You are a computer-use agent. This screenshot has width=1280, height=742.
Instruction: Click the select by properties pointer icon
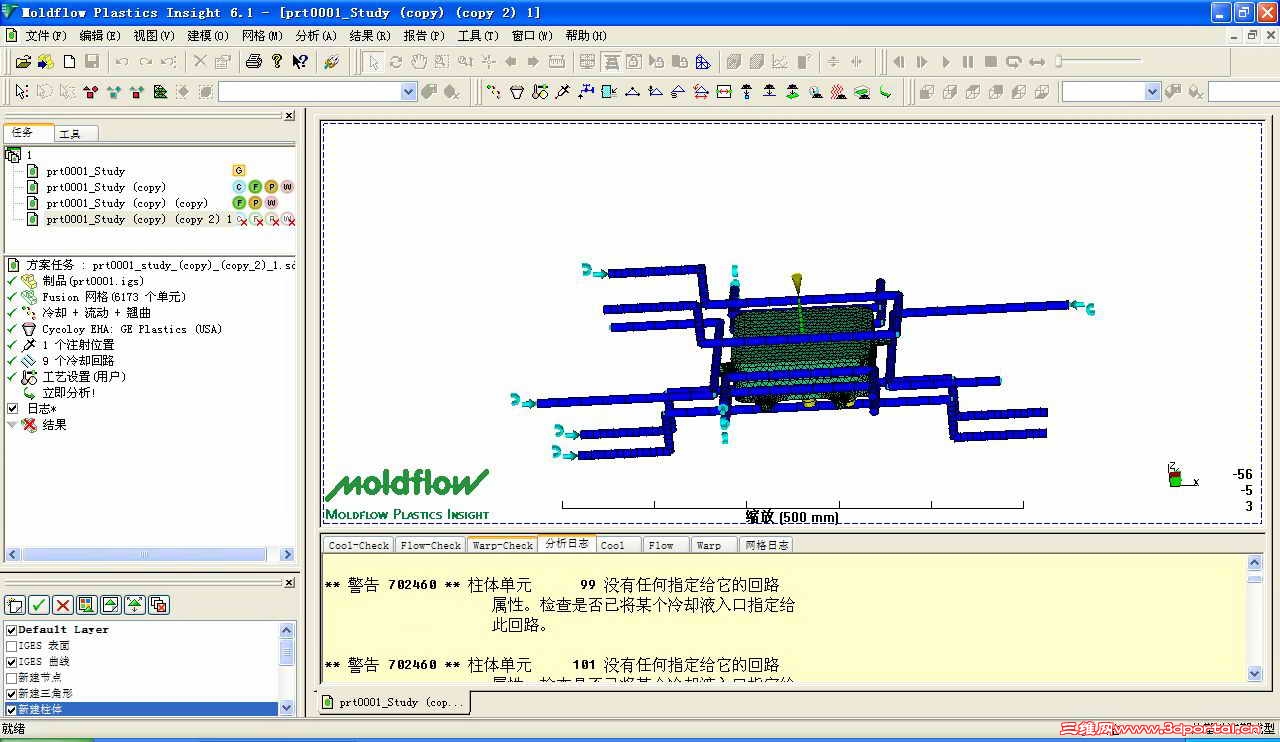coord(21,92)
